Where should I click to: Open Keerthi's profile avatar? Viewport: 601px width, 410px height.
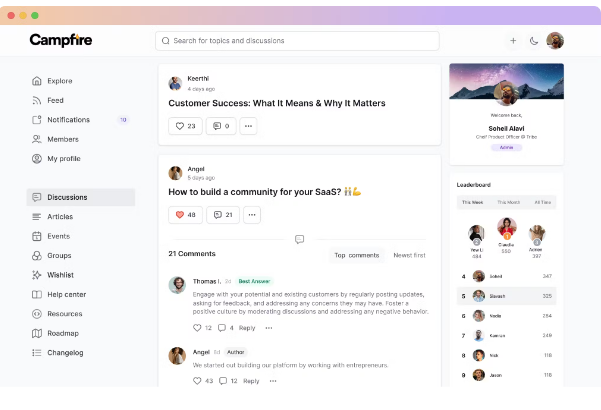point(175,84)
